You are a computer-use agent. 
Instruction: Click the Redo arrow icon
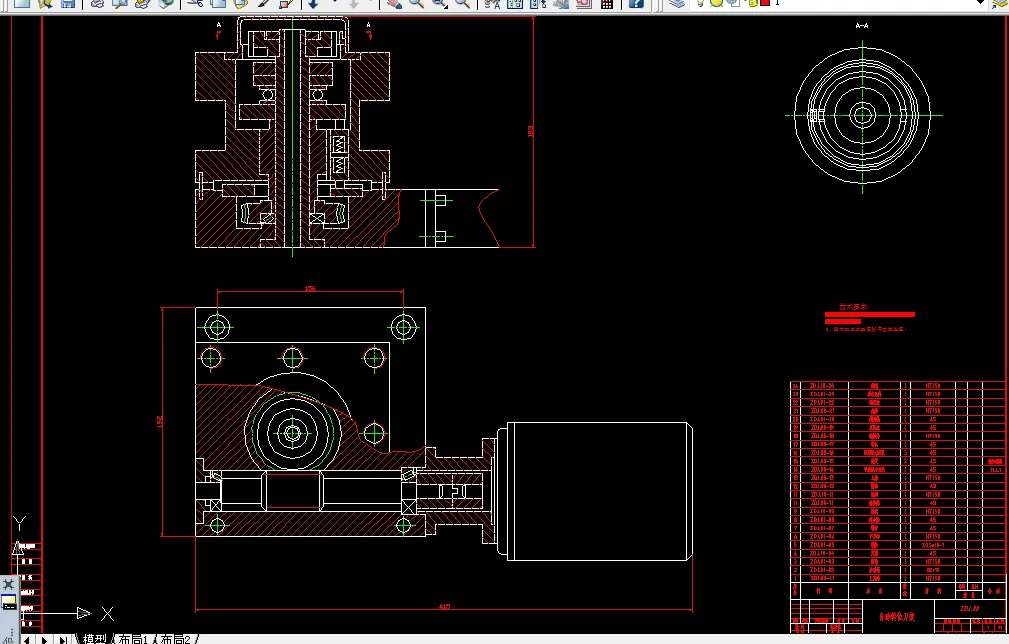(353, 3)
